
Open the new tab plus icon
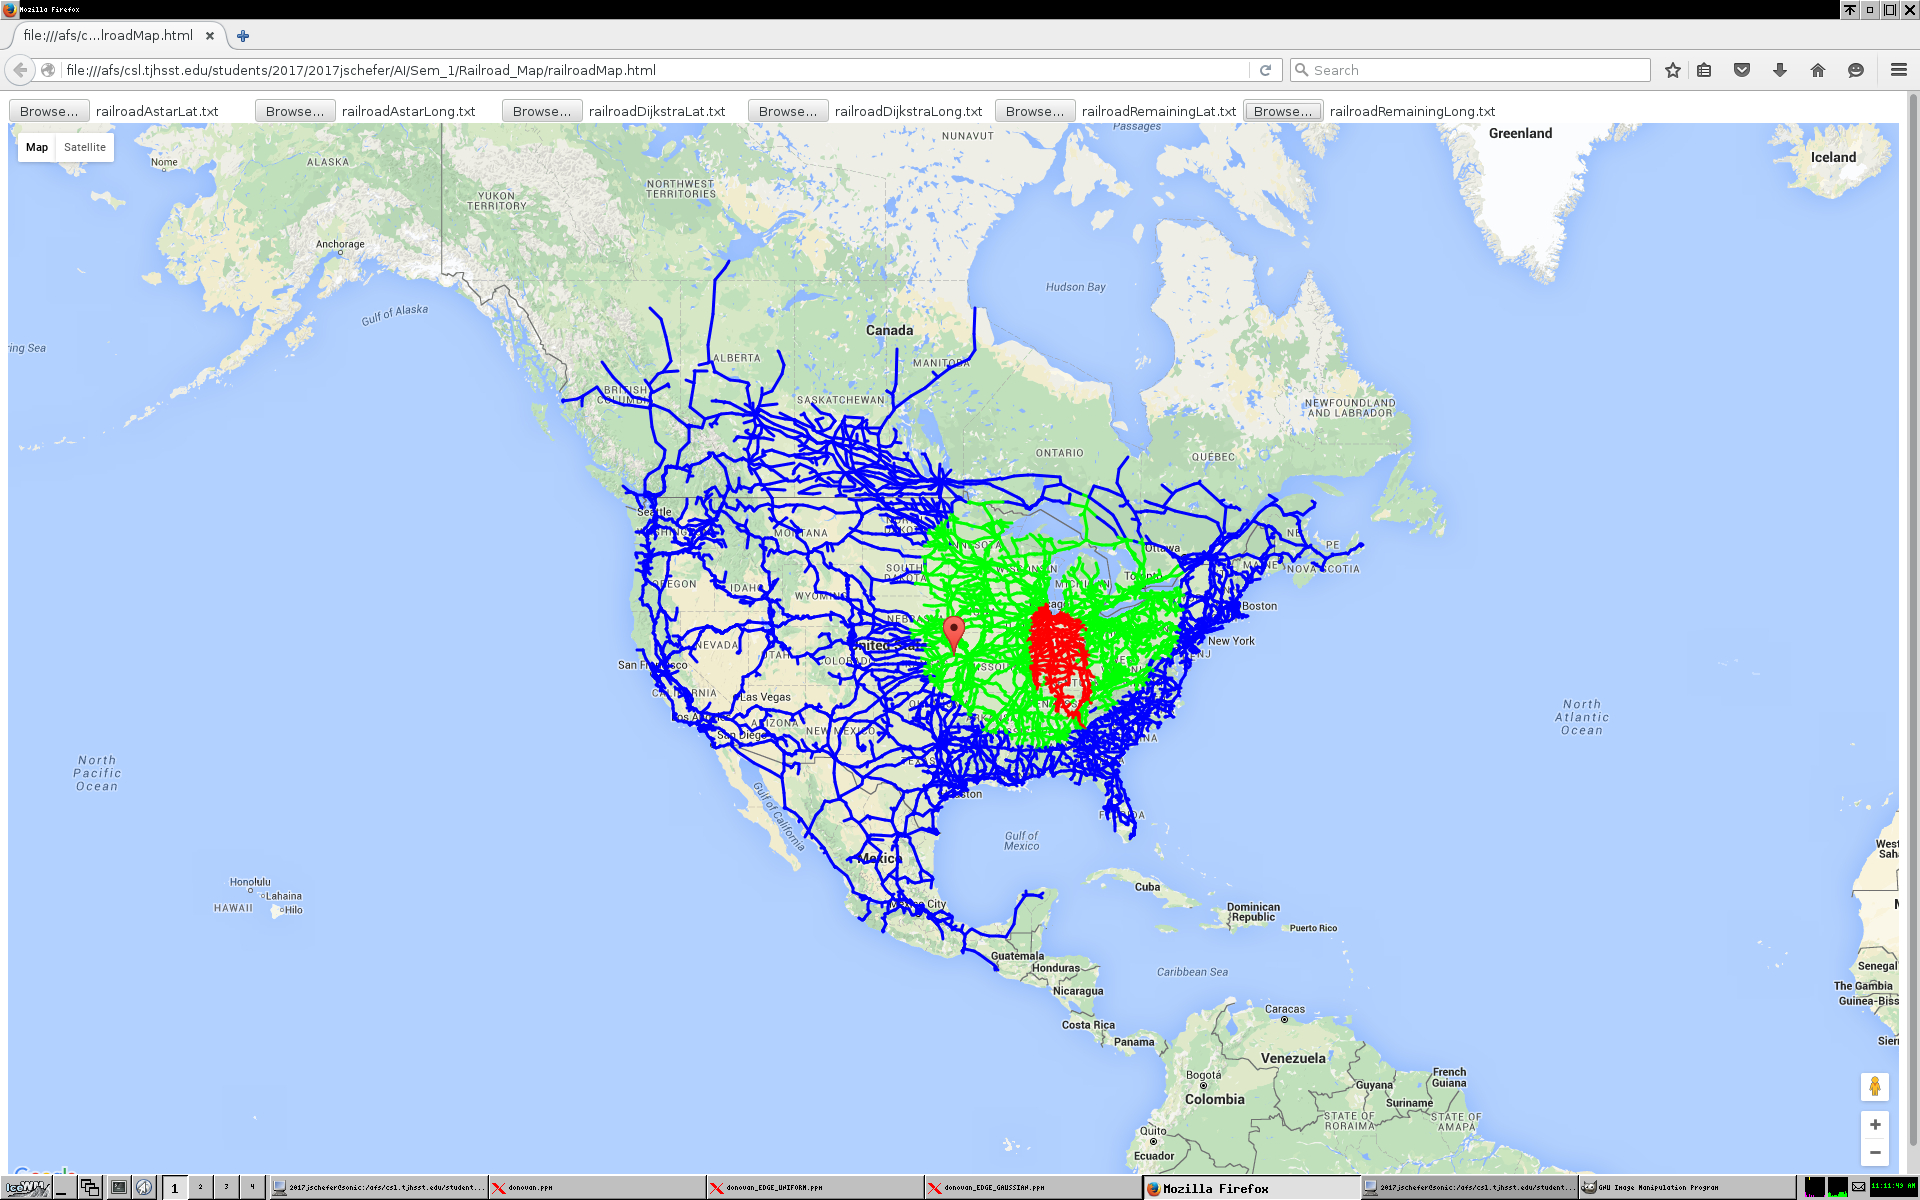pos(243,36)
